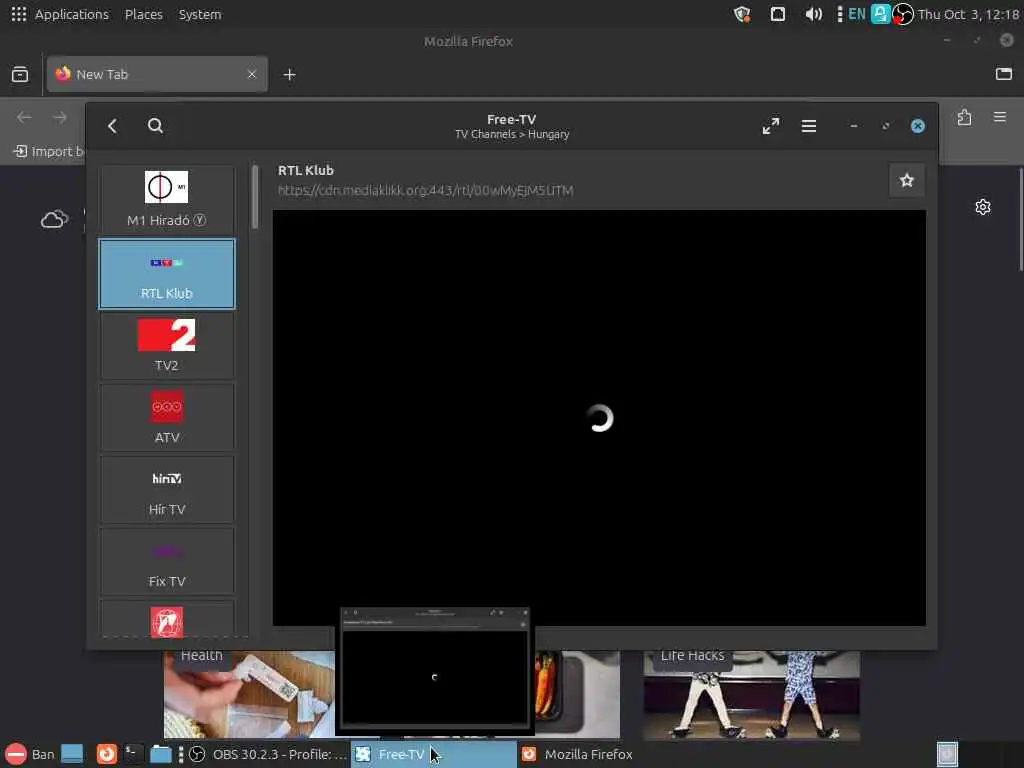Screen dimensions: 1024x768
Task: Click OBS tray icon in top panel
Action: 903,14
